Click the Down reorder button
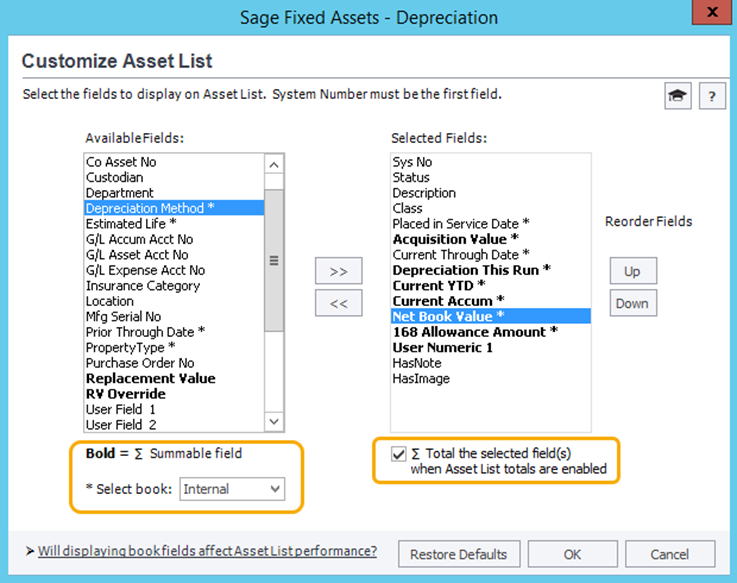The height and width of the screenshot is (583, 737). coord(632,303)
